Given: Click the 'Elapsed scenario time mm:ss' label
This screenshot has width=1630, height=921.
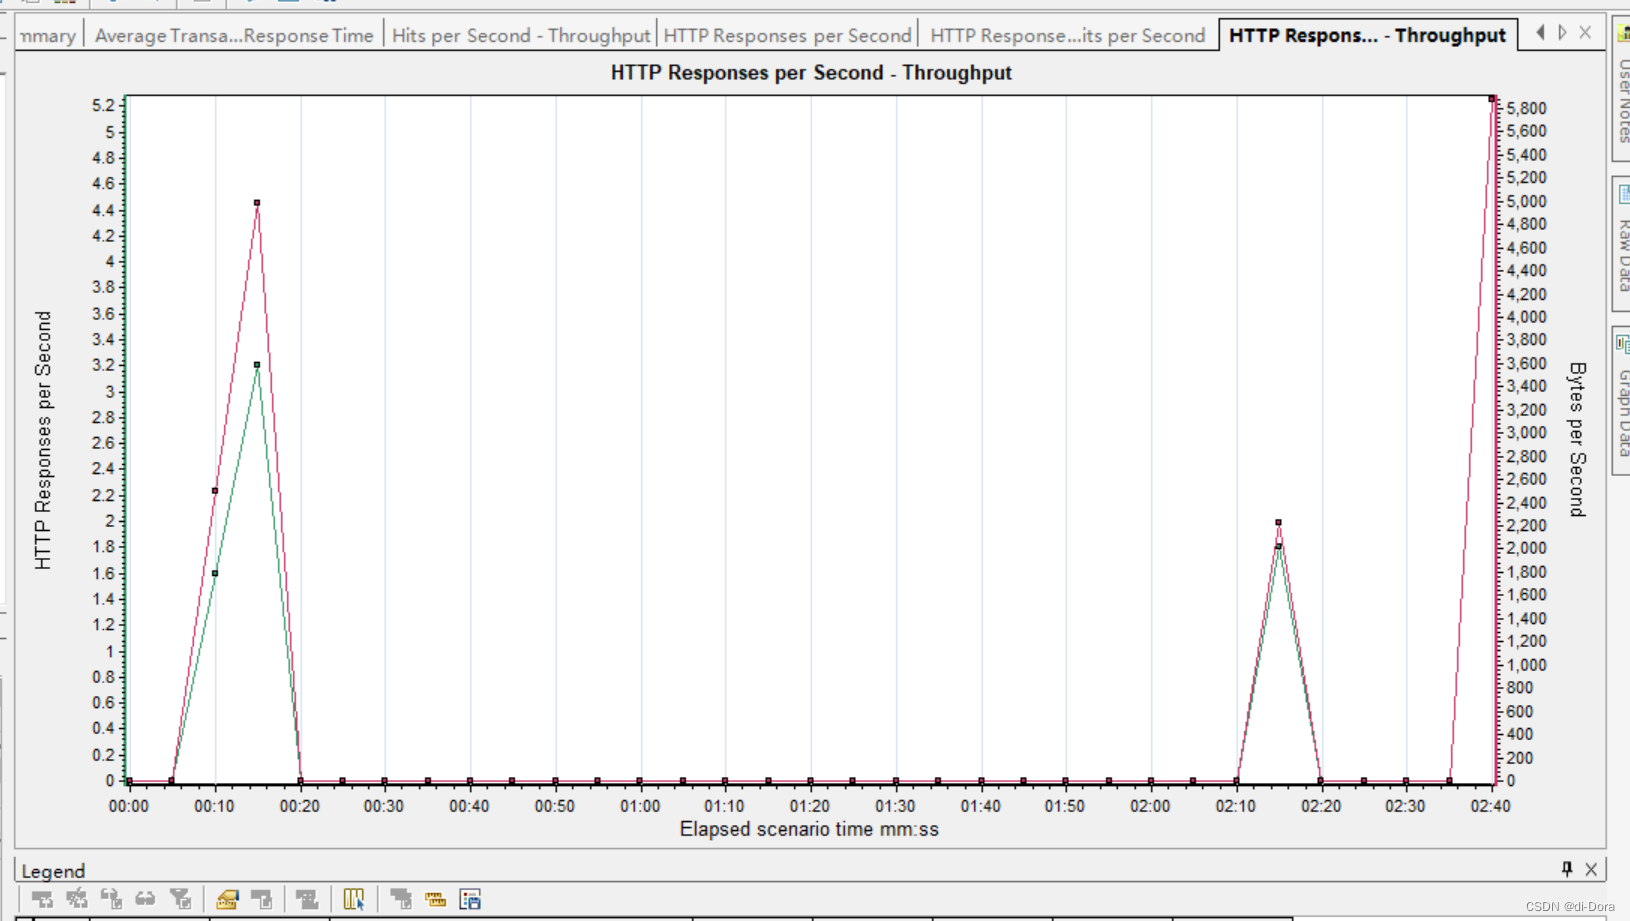Looking at the screenshot, I should 809,829.
